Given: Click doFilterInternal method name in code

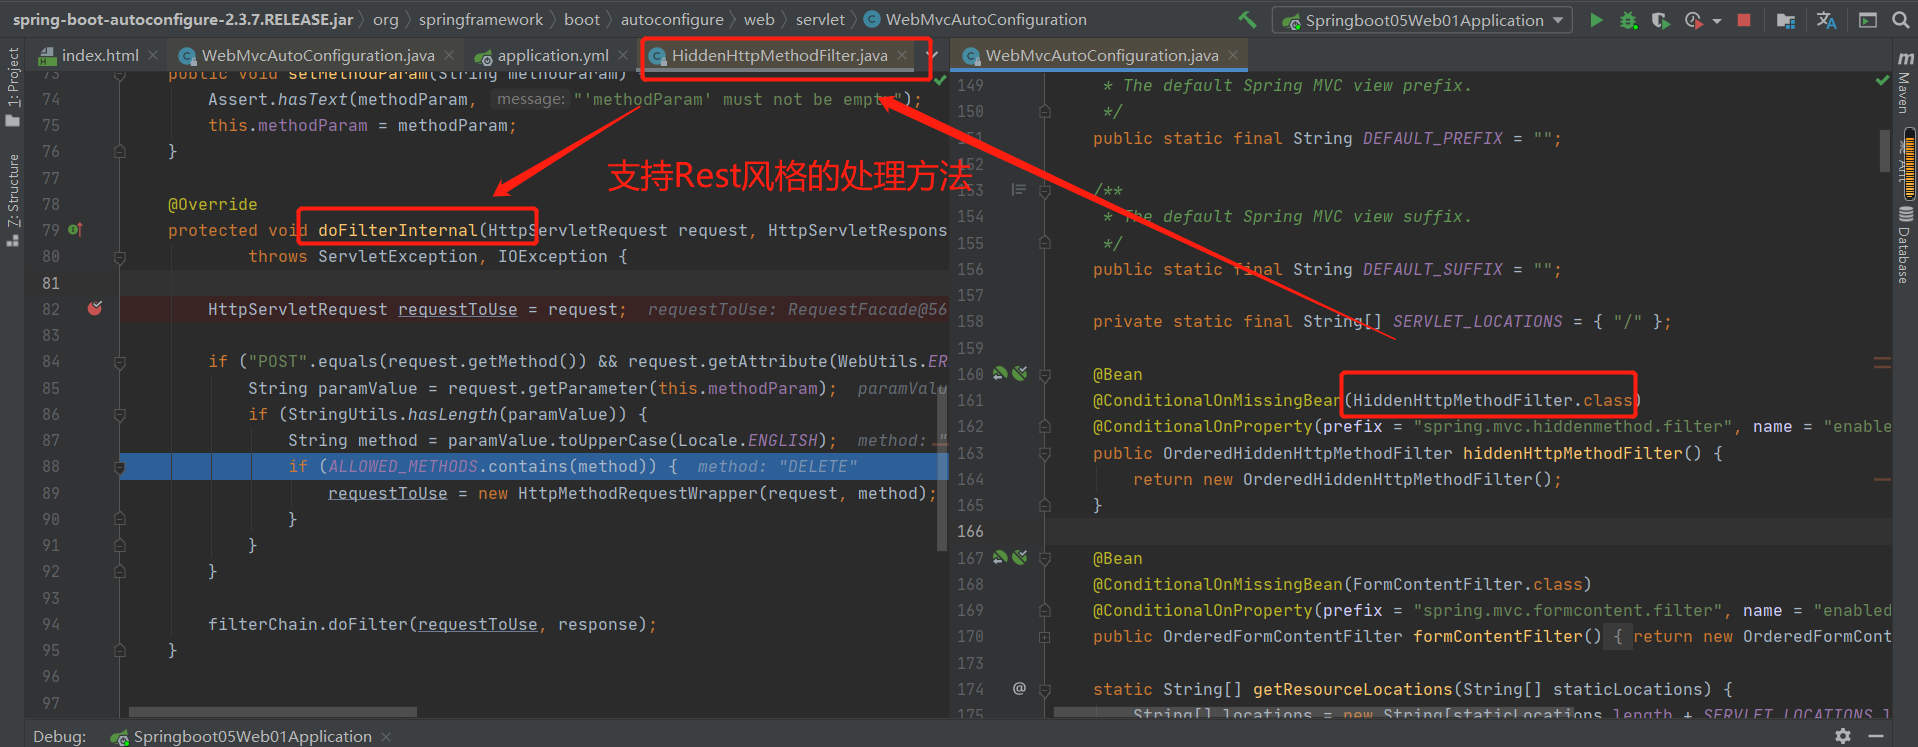Looking at the screenshot, I should (398, 230).
